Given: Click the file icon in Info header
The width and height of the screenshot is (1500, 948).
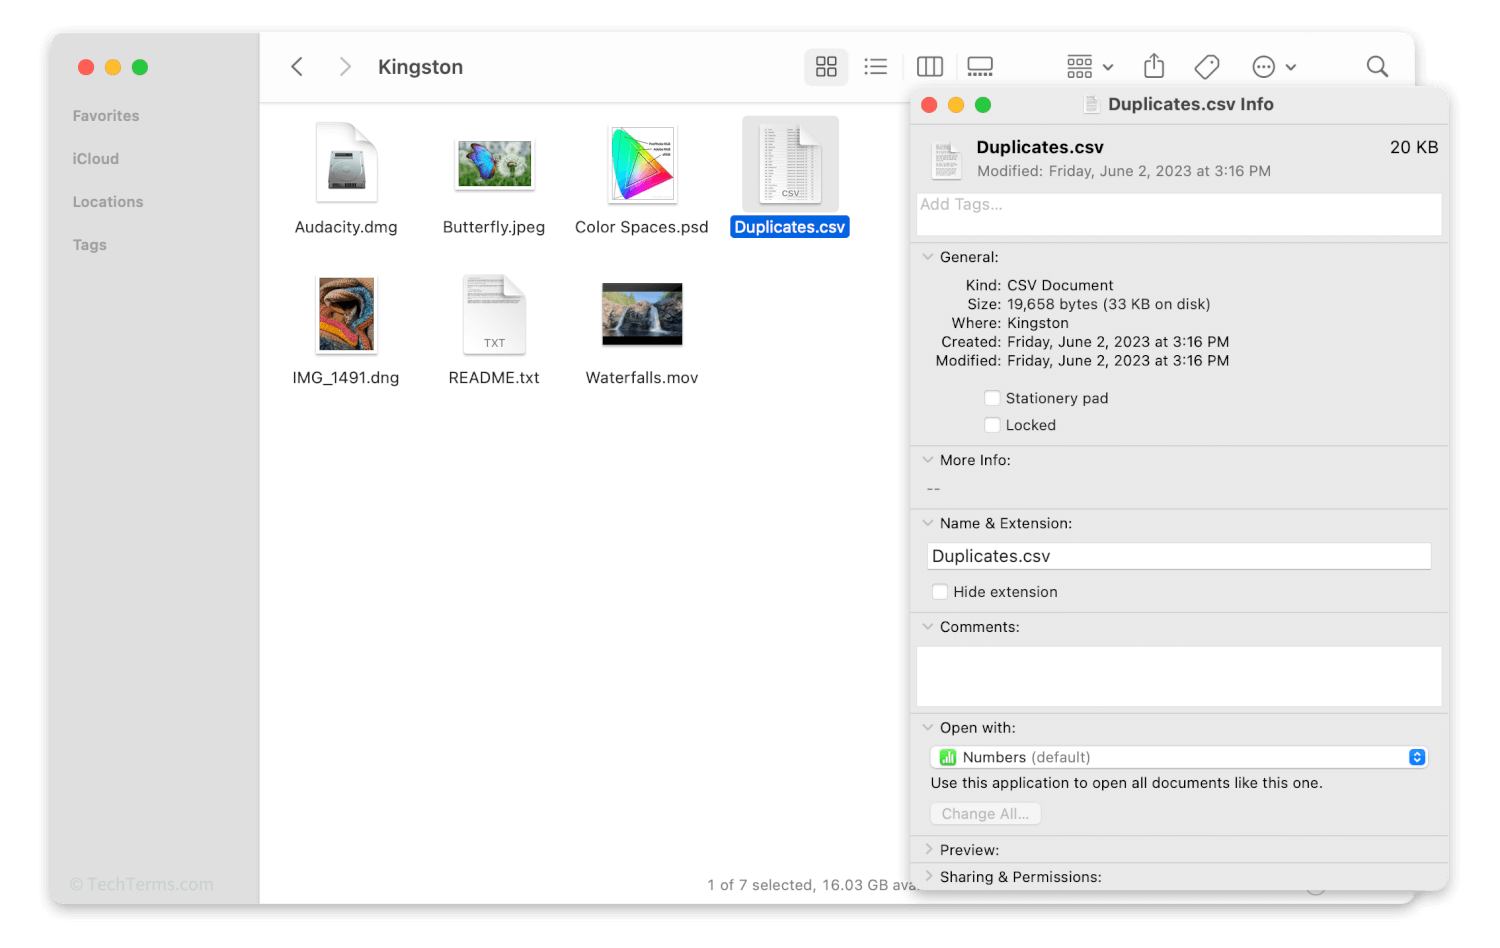Looking at the screenshot, I should [x=946, y=159].
